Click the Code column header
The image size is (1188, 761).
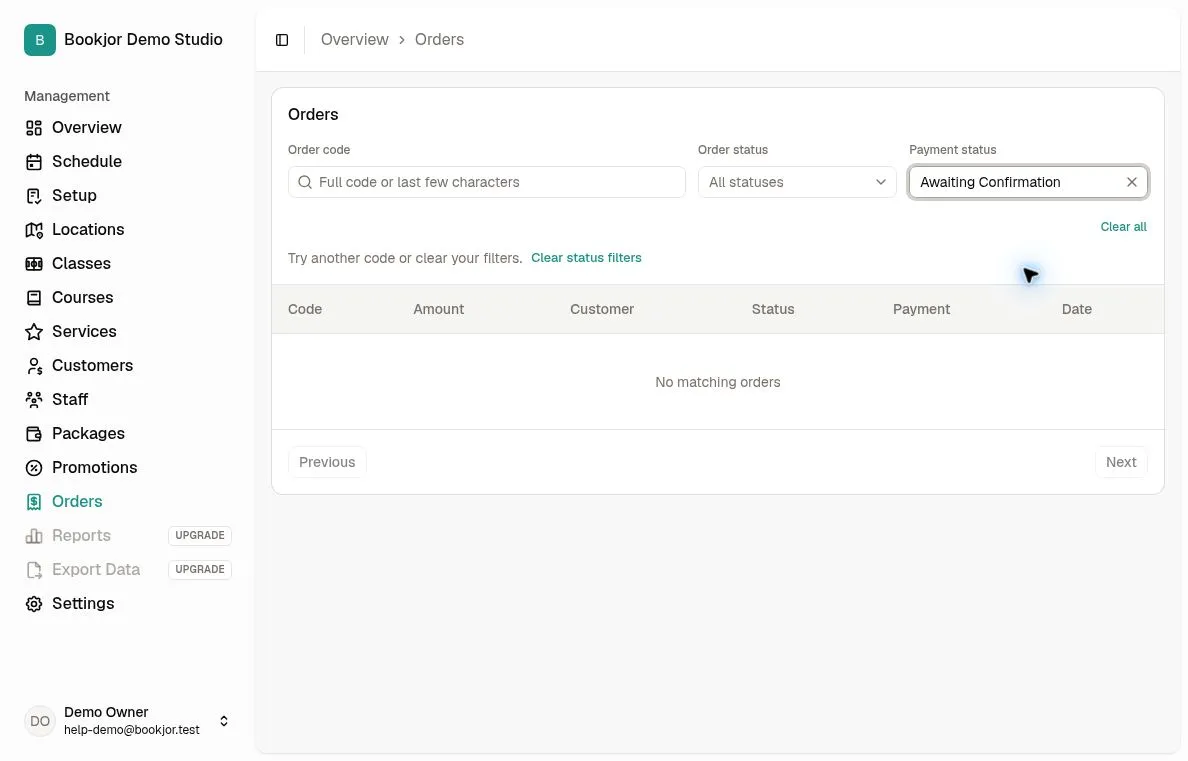[x=305, y=310]
